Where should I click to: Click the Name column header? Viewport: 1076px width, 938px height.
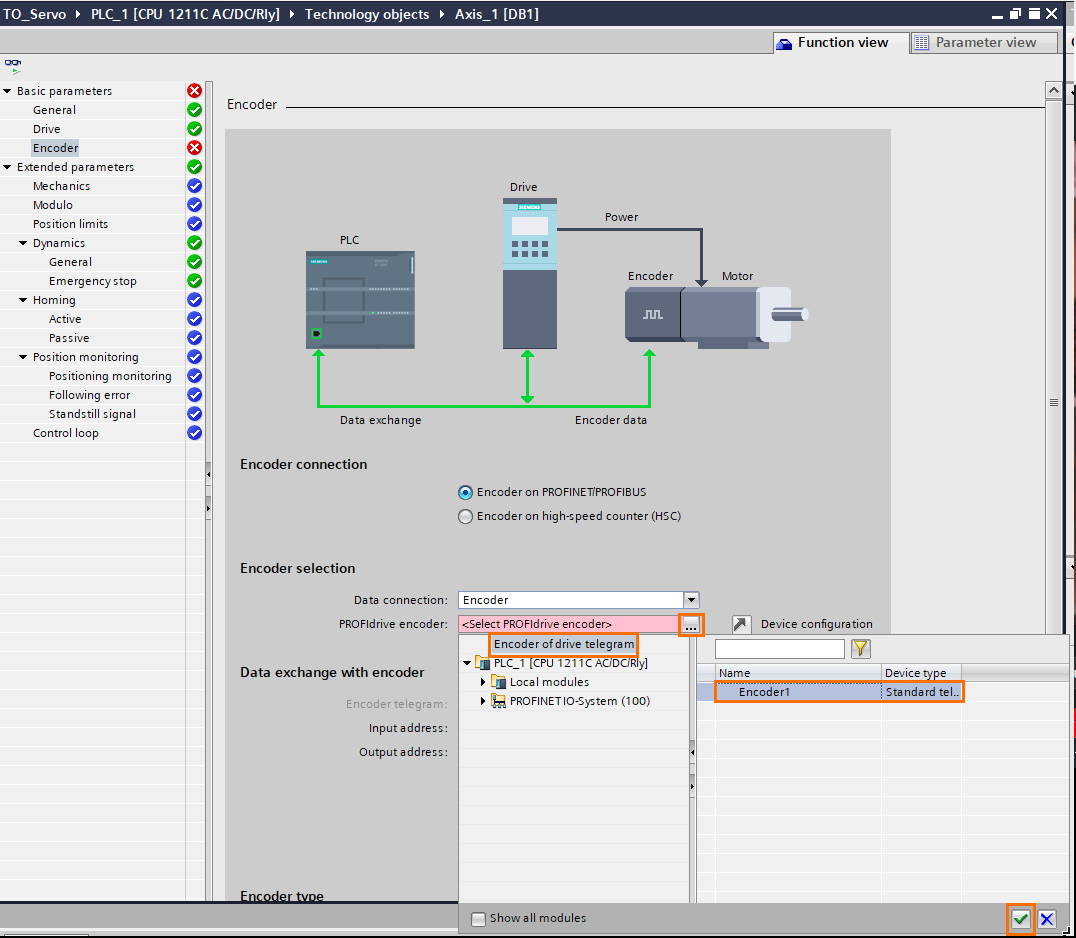click(x=798, y=673)
